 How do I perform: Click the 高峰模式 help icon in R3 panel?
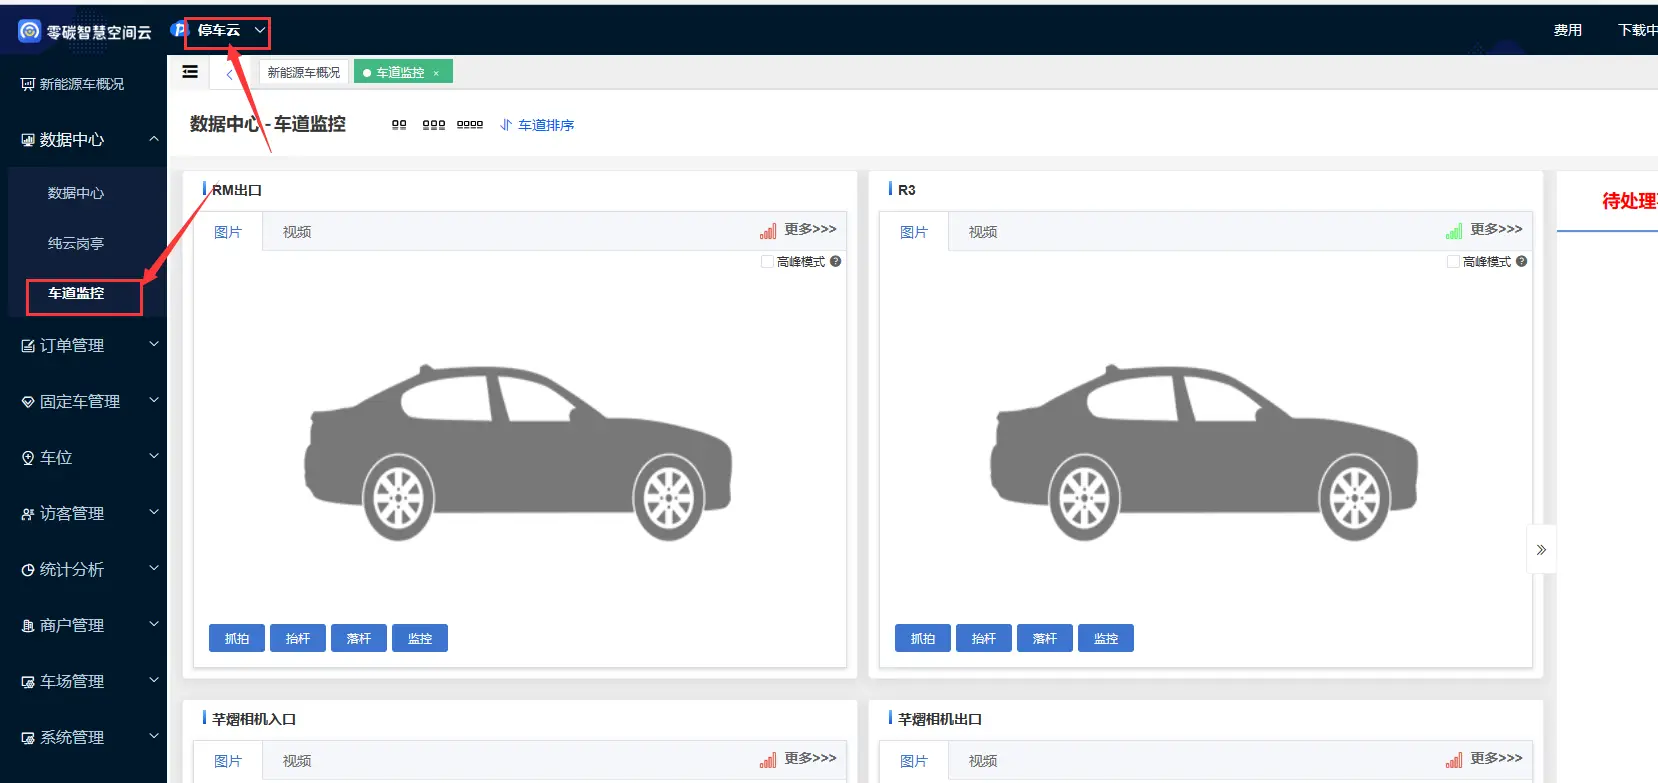(1521, 261)
